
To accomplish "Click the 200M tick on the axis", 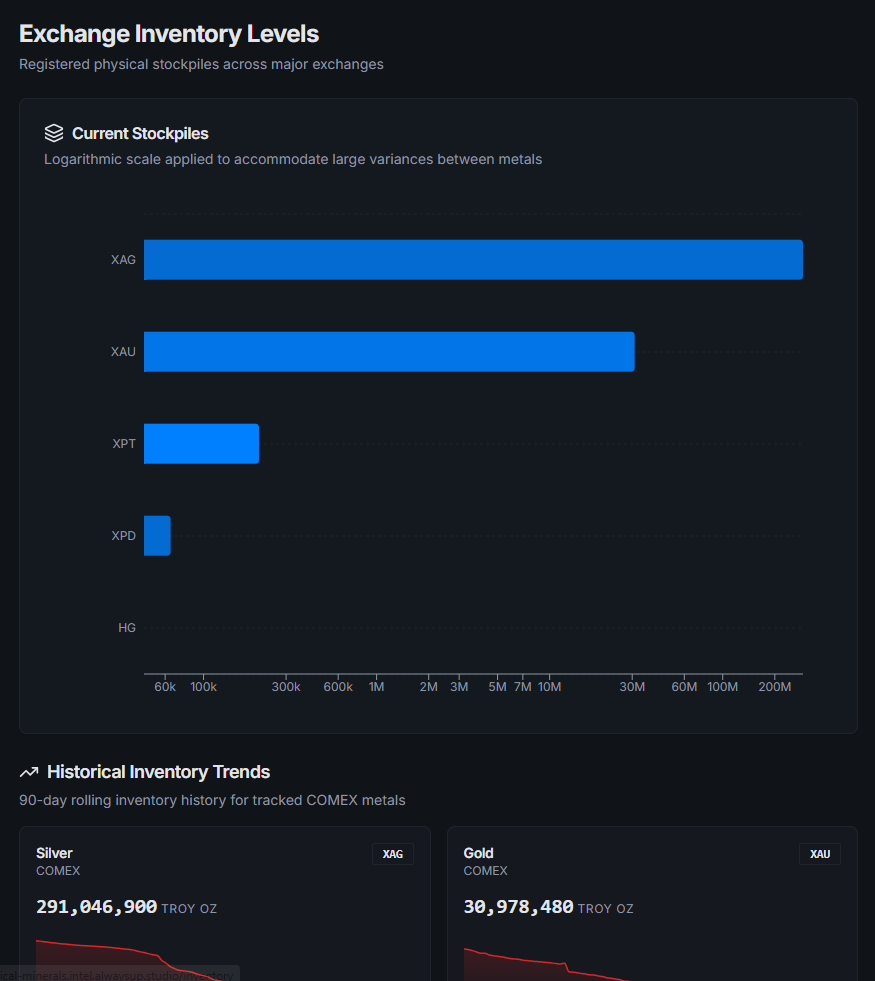I will point(775,687).
